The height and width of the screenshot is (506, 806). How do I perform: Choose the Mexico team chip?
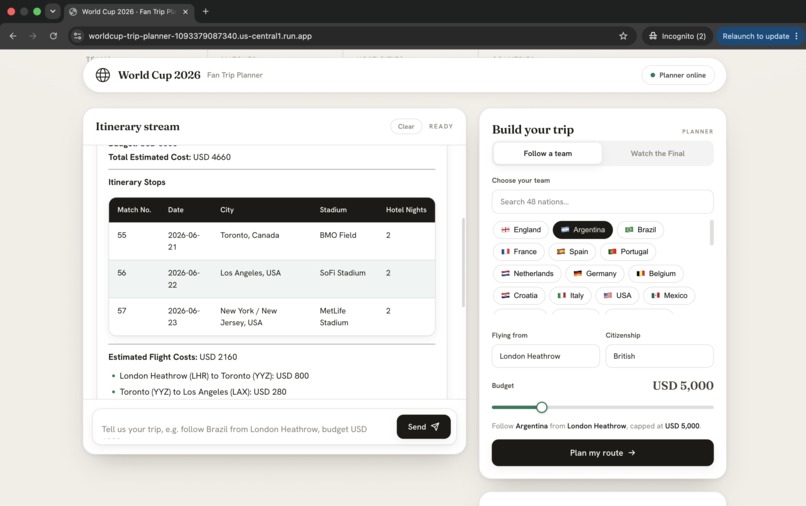point(669,296)
